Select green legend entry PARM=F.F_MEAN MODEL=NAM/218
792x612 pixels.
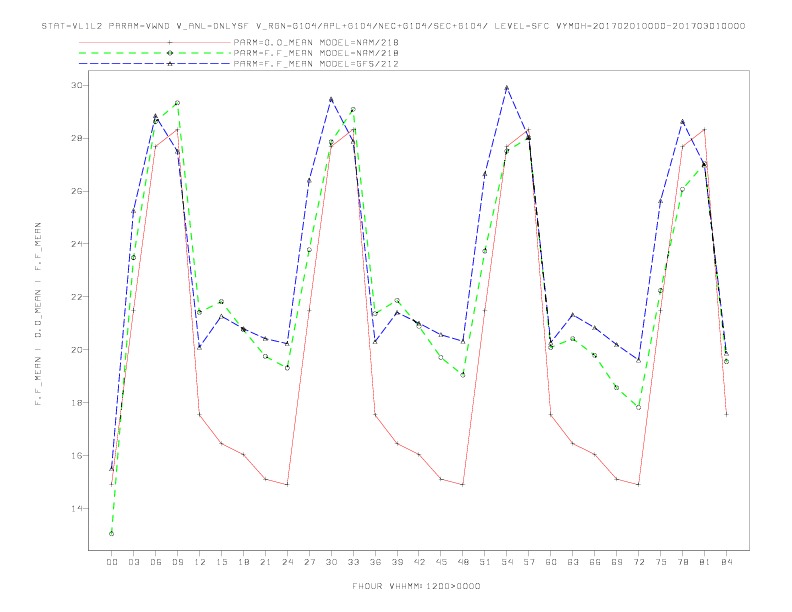[316, 53]
